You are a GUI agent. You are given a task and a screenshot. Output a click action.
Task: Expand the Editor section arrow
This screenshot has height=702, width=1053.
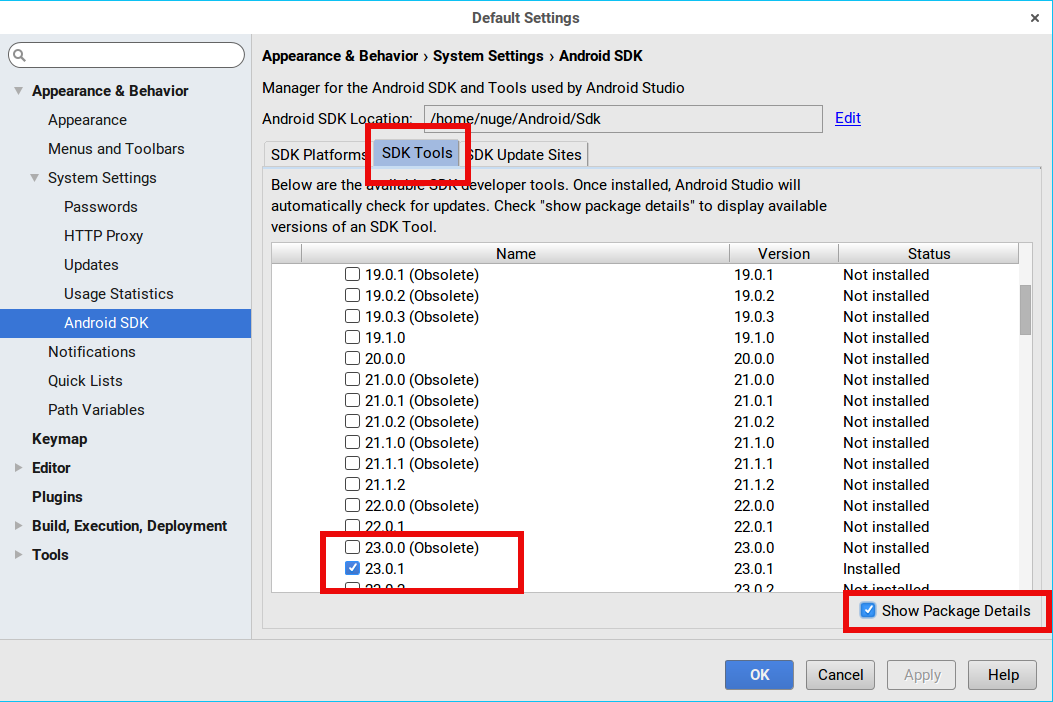(18, 468)
